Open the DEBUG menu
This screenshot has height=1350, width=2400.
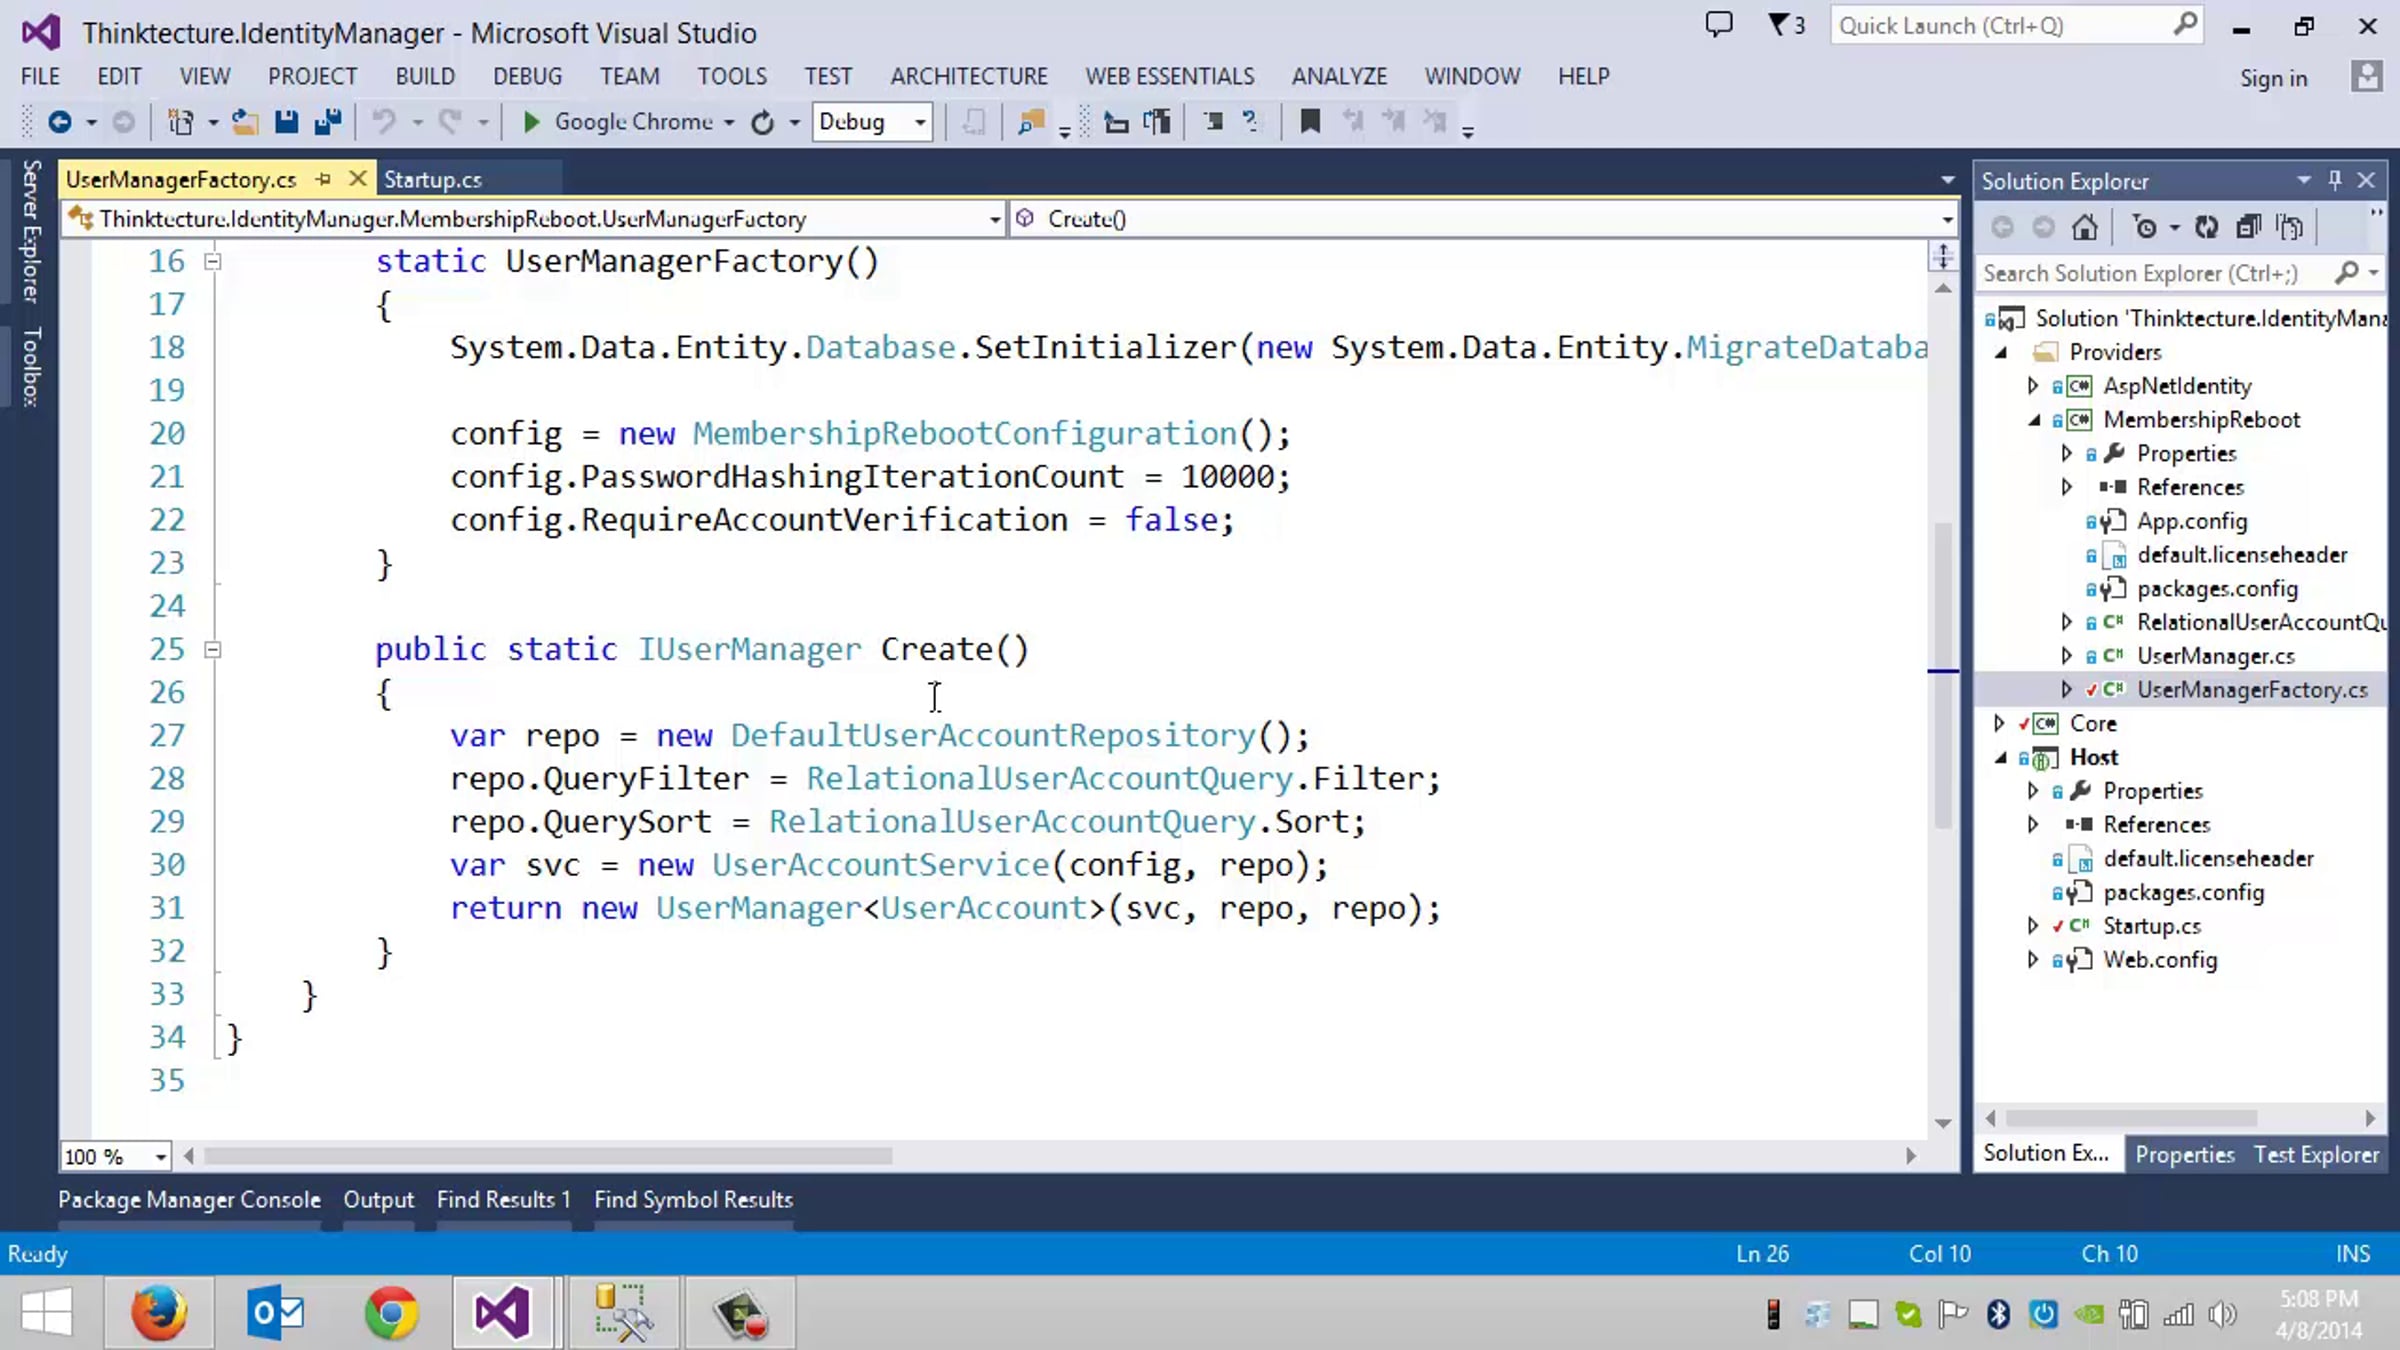527,76
